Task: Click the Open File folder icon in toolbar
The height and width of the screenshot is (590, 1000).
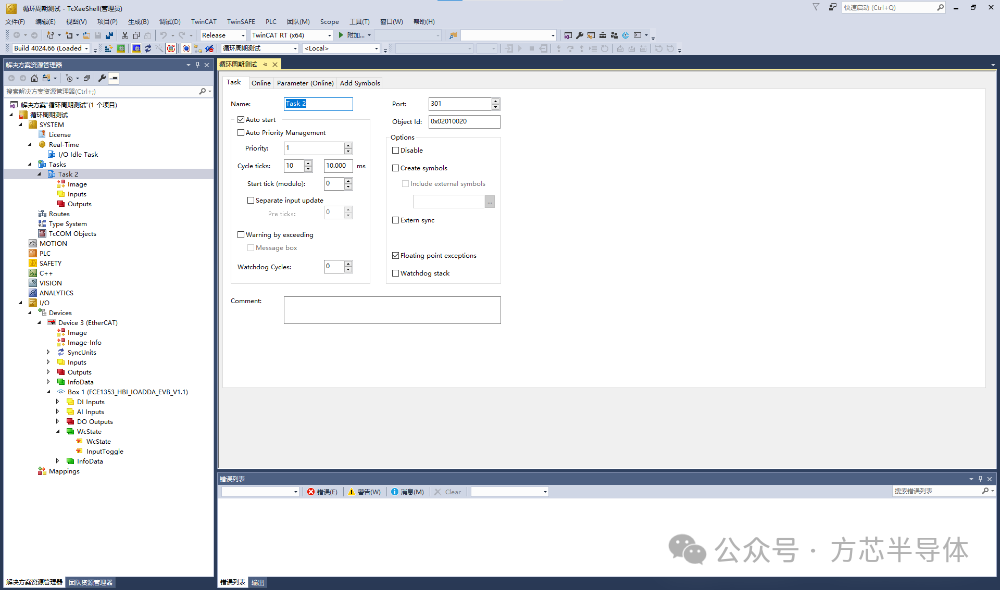Action: pos(86,35)
